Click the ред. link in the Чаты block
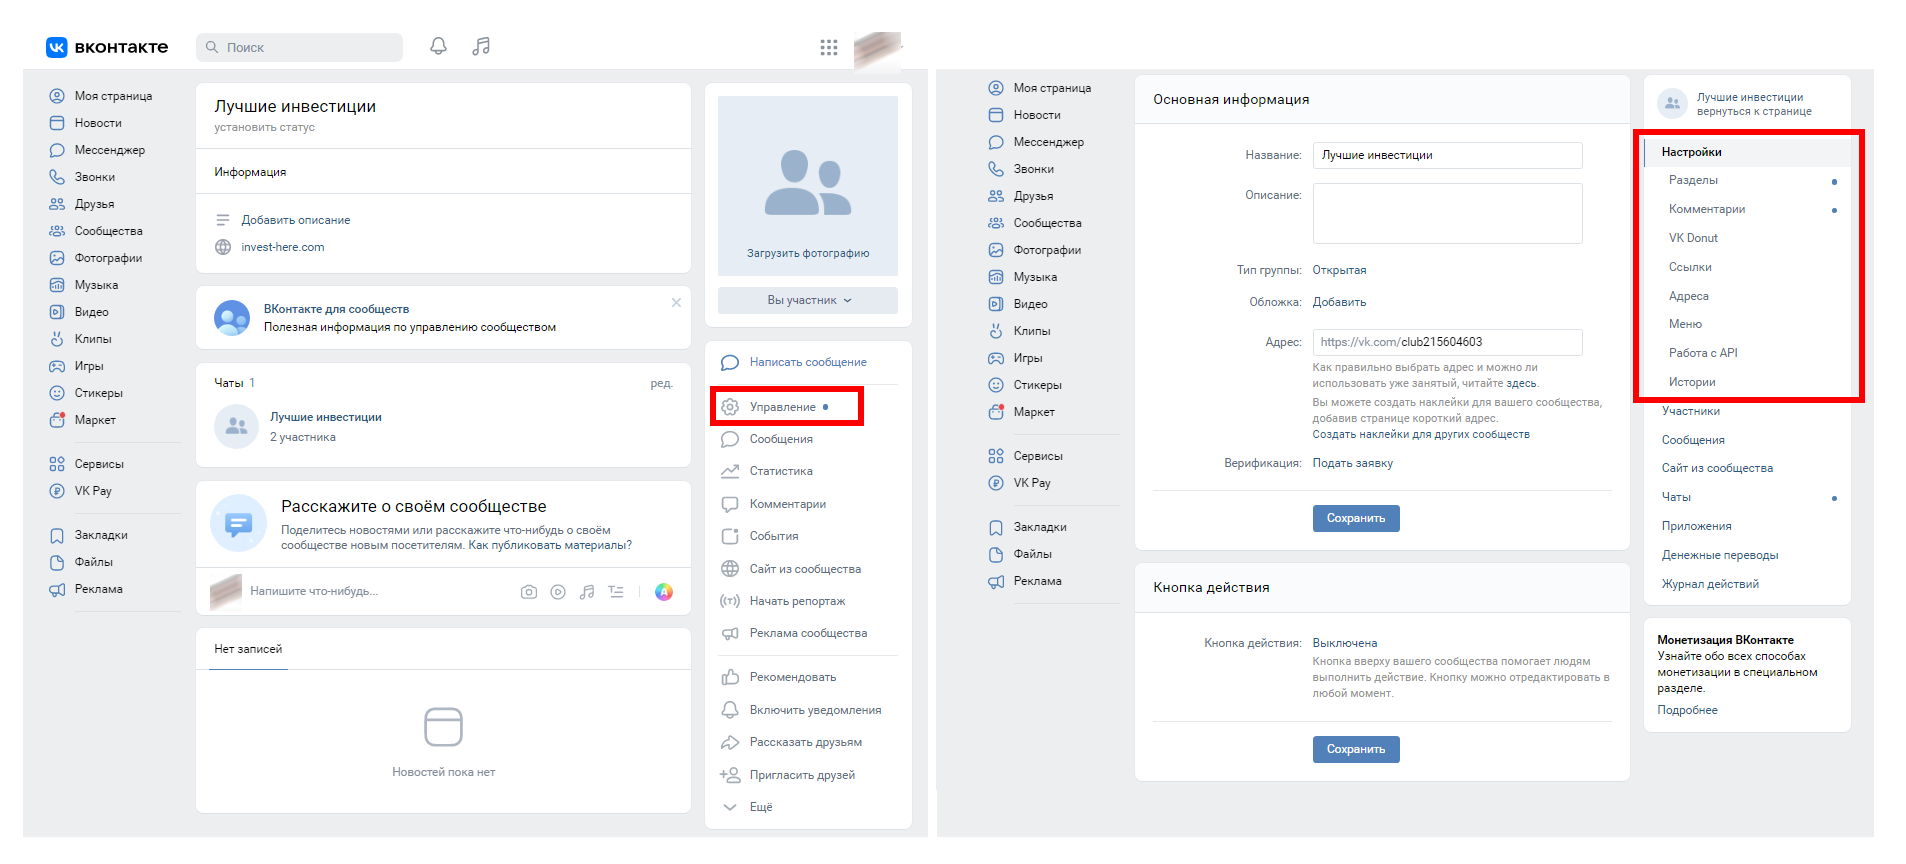1906x864 pixels. point(661,383)
